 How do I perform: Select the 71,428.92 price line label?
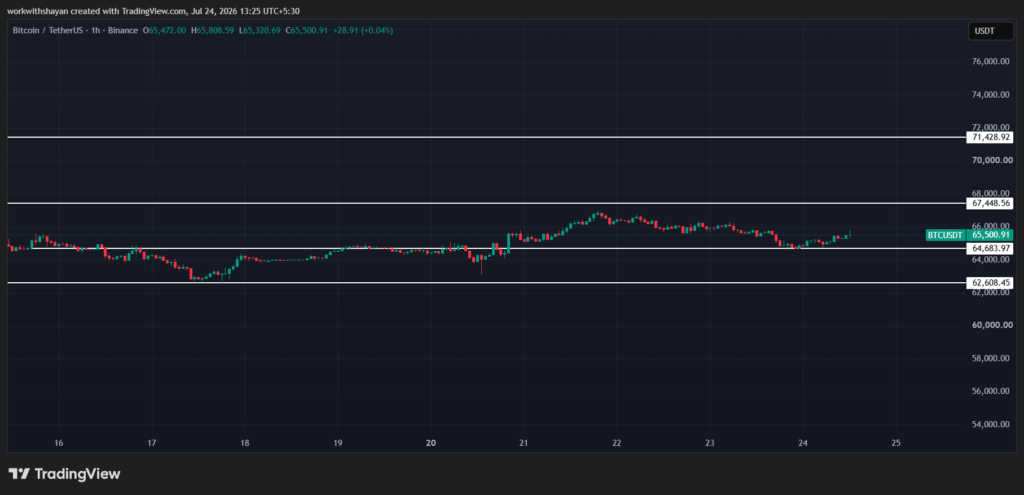coord(990,137)
